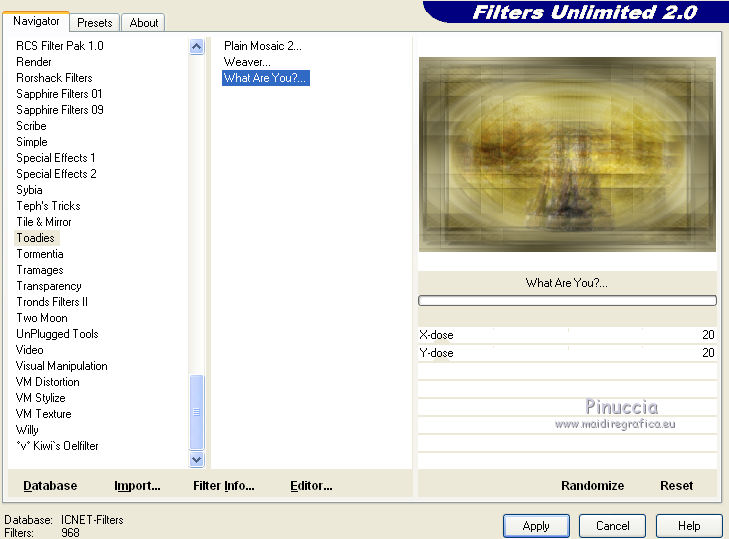Cancel the filter dialog
The image size is (729, 539).
pos(612,526)
